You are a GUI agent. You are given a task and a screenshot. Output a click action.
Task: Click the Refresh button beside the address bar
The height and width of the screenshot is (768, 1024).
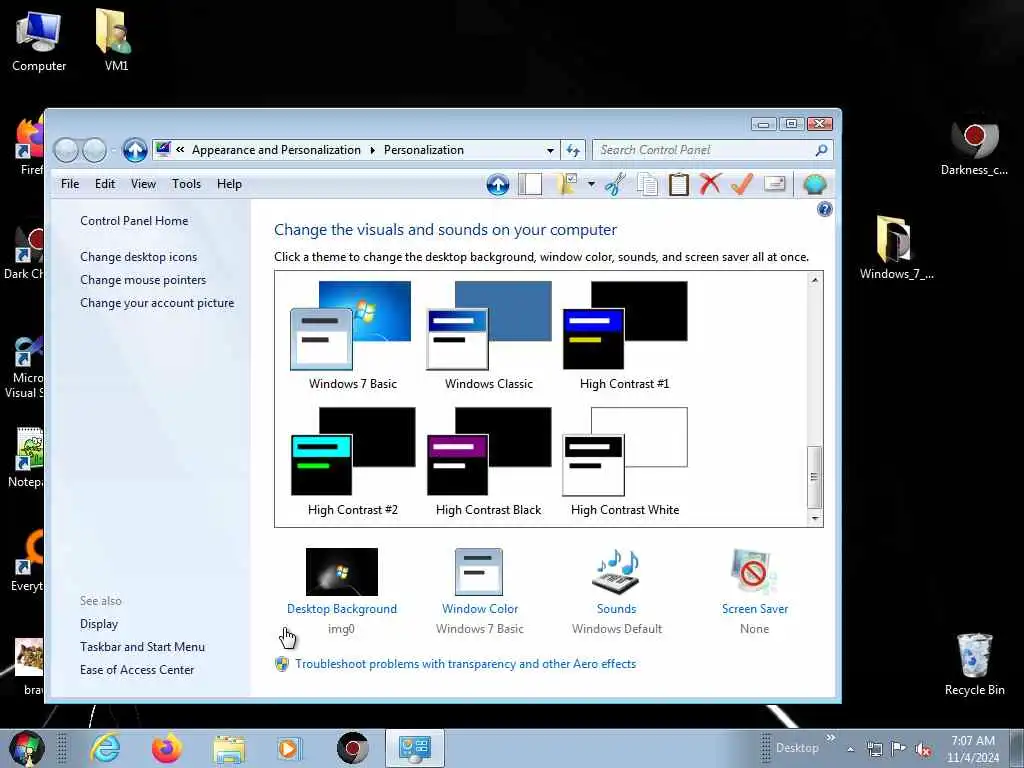tap(573, 150)
